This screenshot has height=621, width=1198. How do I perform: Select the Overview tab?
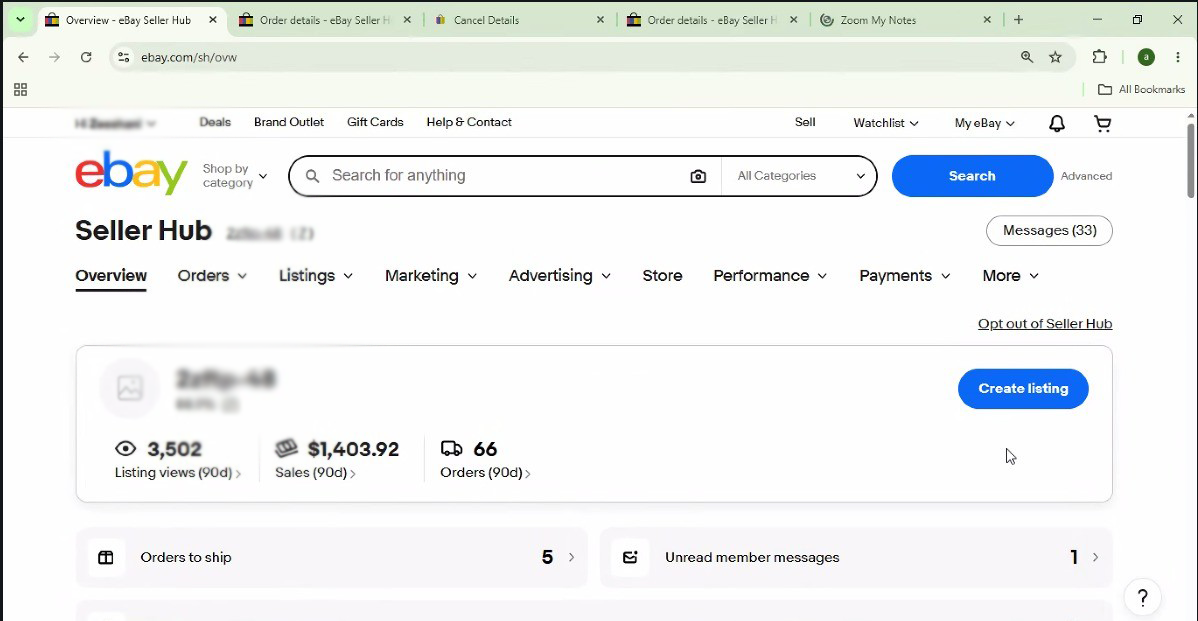[111, 276]
